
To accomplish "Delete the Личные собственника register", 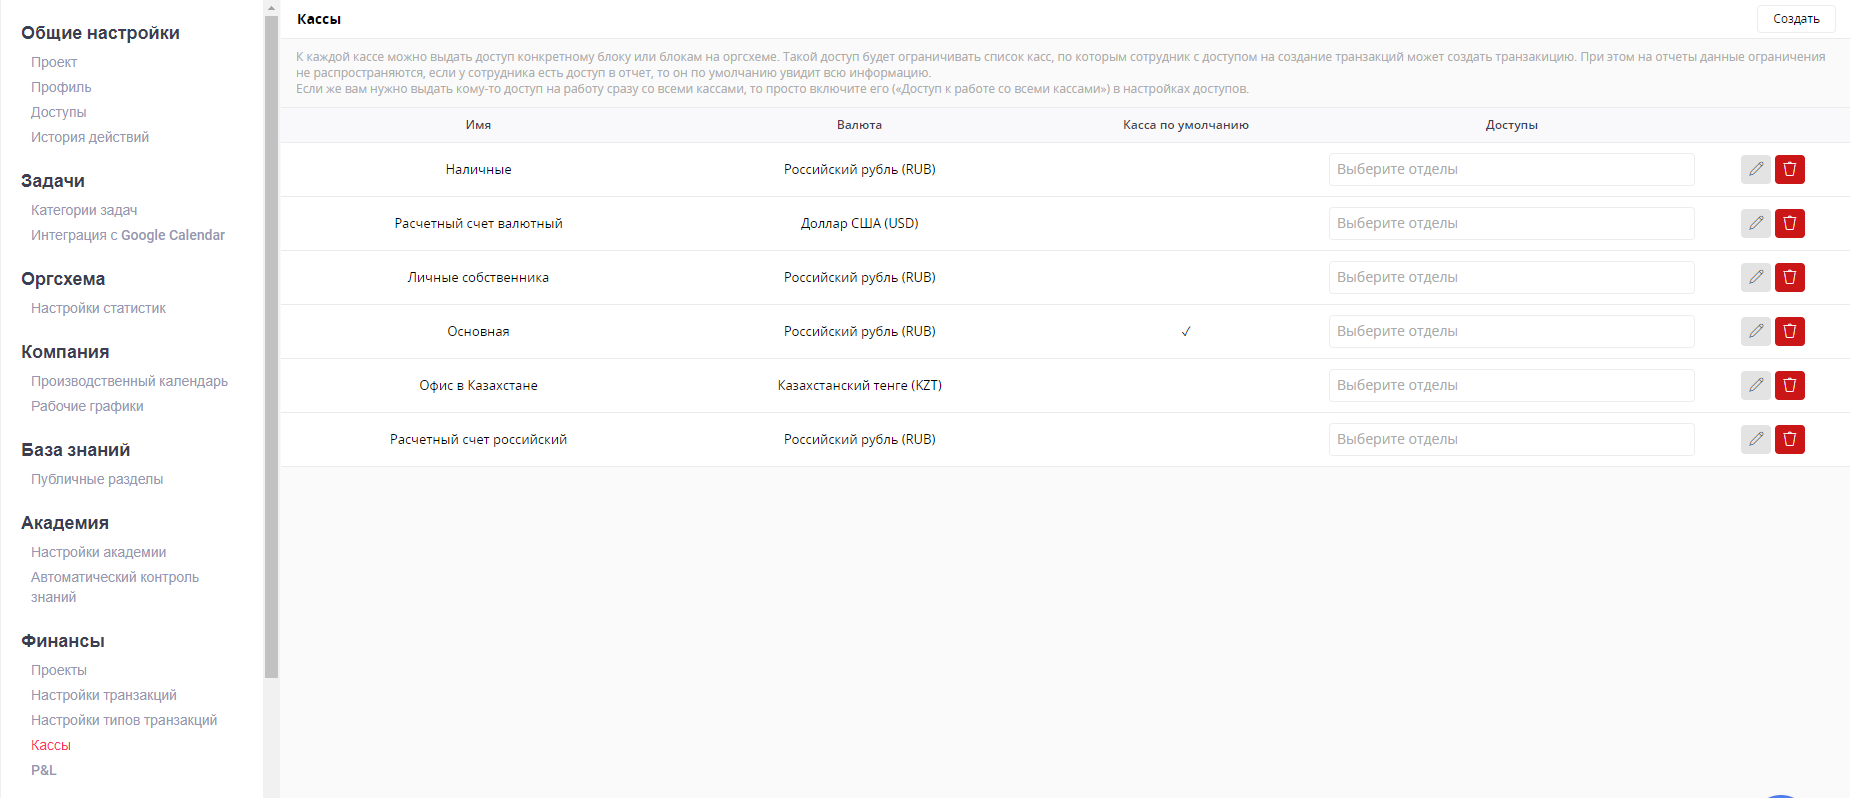I will [x=1789, y=277].
